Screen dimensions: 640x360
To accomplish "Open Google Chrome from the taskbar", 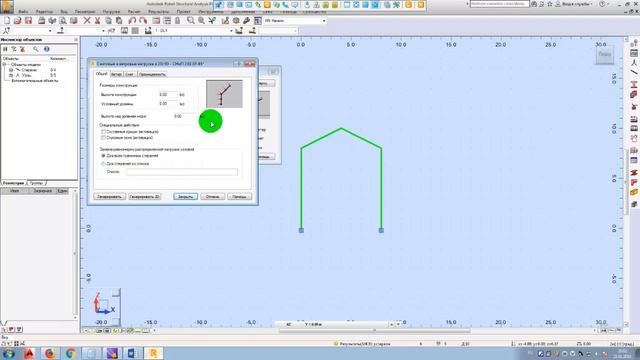I will [71, 353].
